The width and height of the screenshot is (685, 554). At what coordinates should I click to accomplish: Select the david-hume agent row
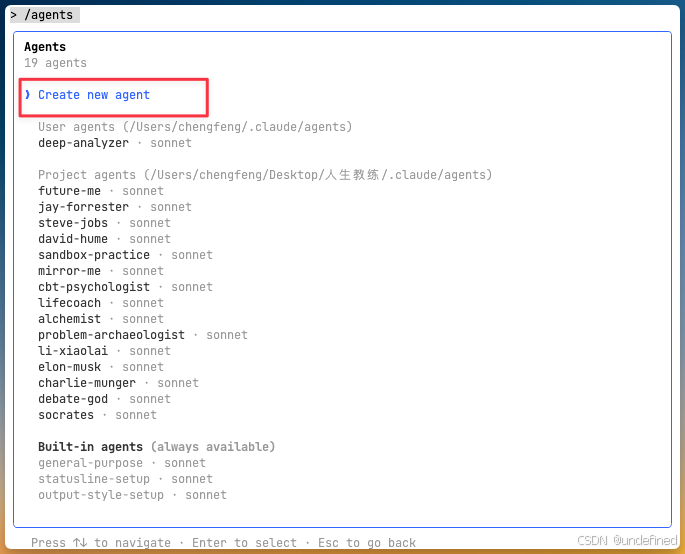pos(104,239)
